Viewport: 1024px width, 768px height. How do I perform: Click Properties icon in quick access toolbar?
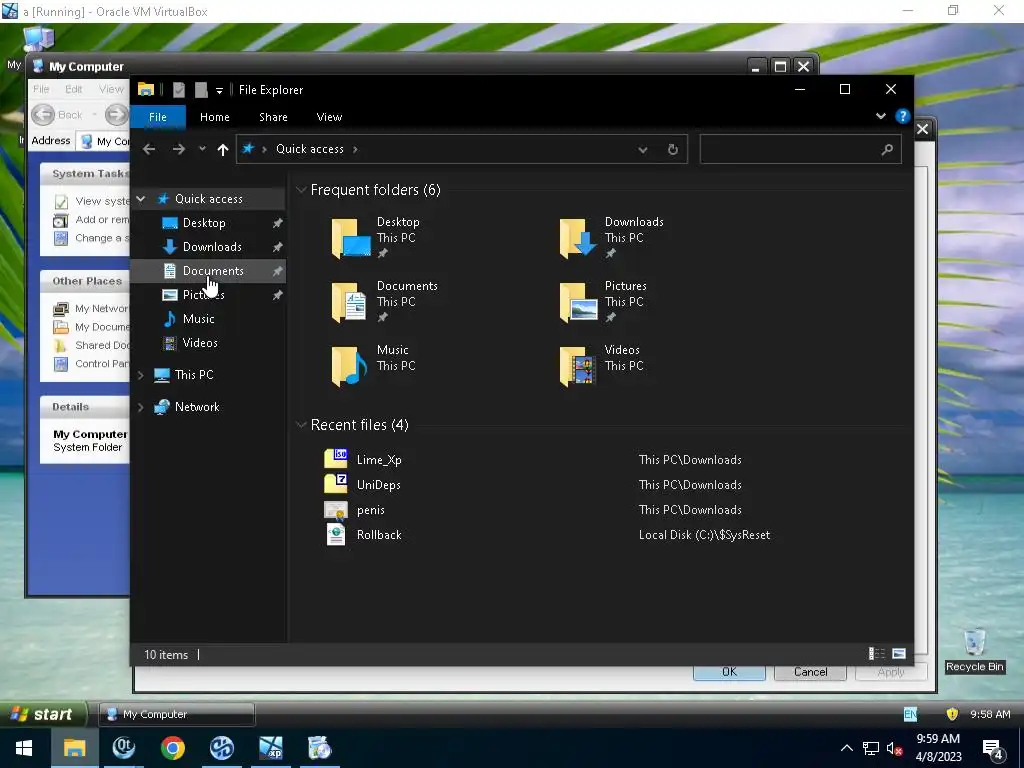click(179, 90)
